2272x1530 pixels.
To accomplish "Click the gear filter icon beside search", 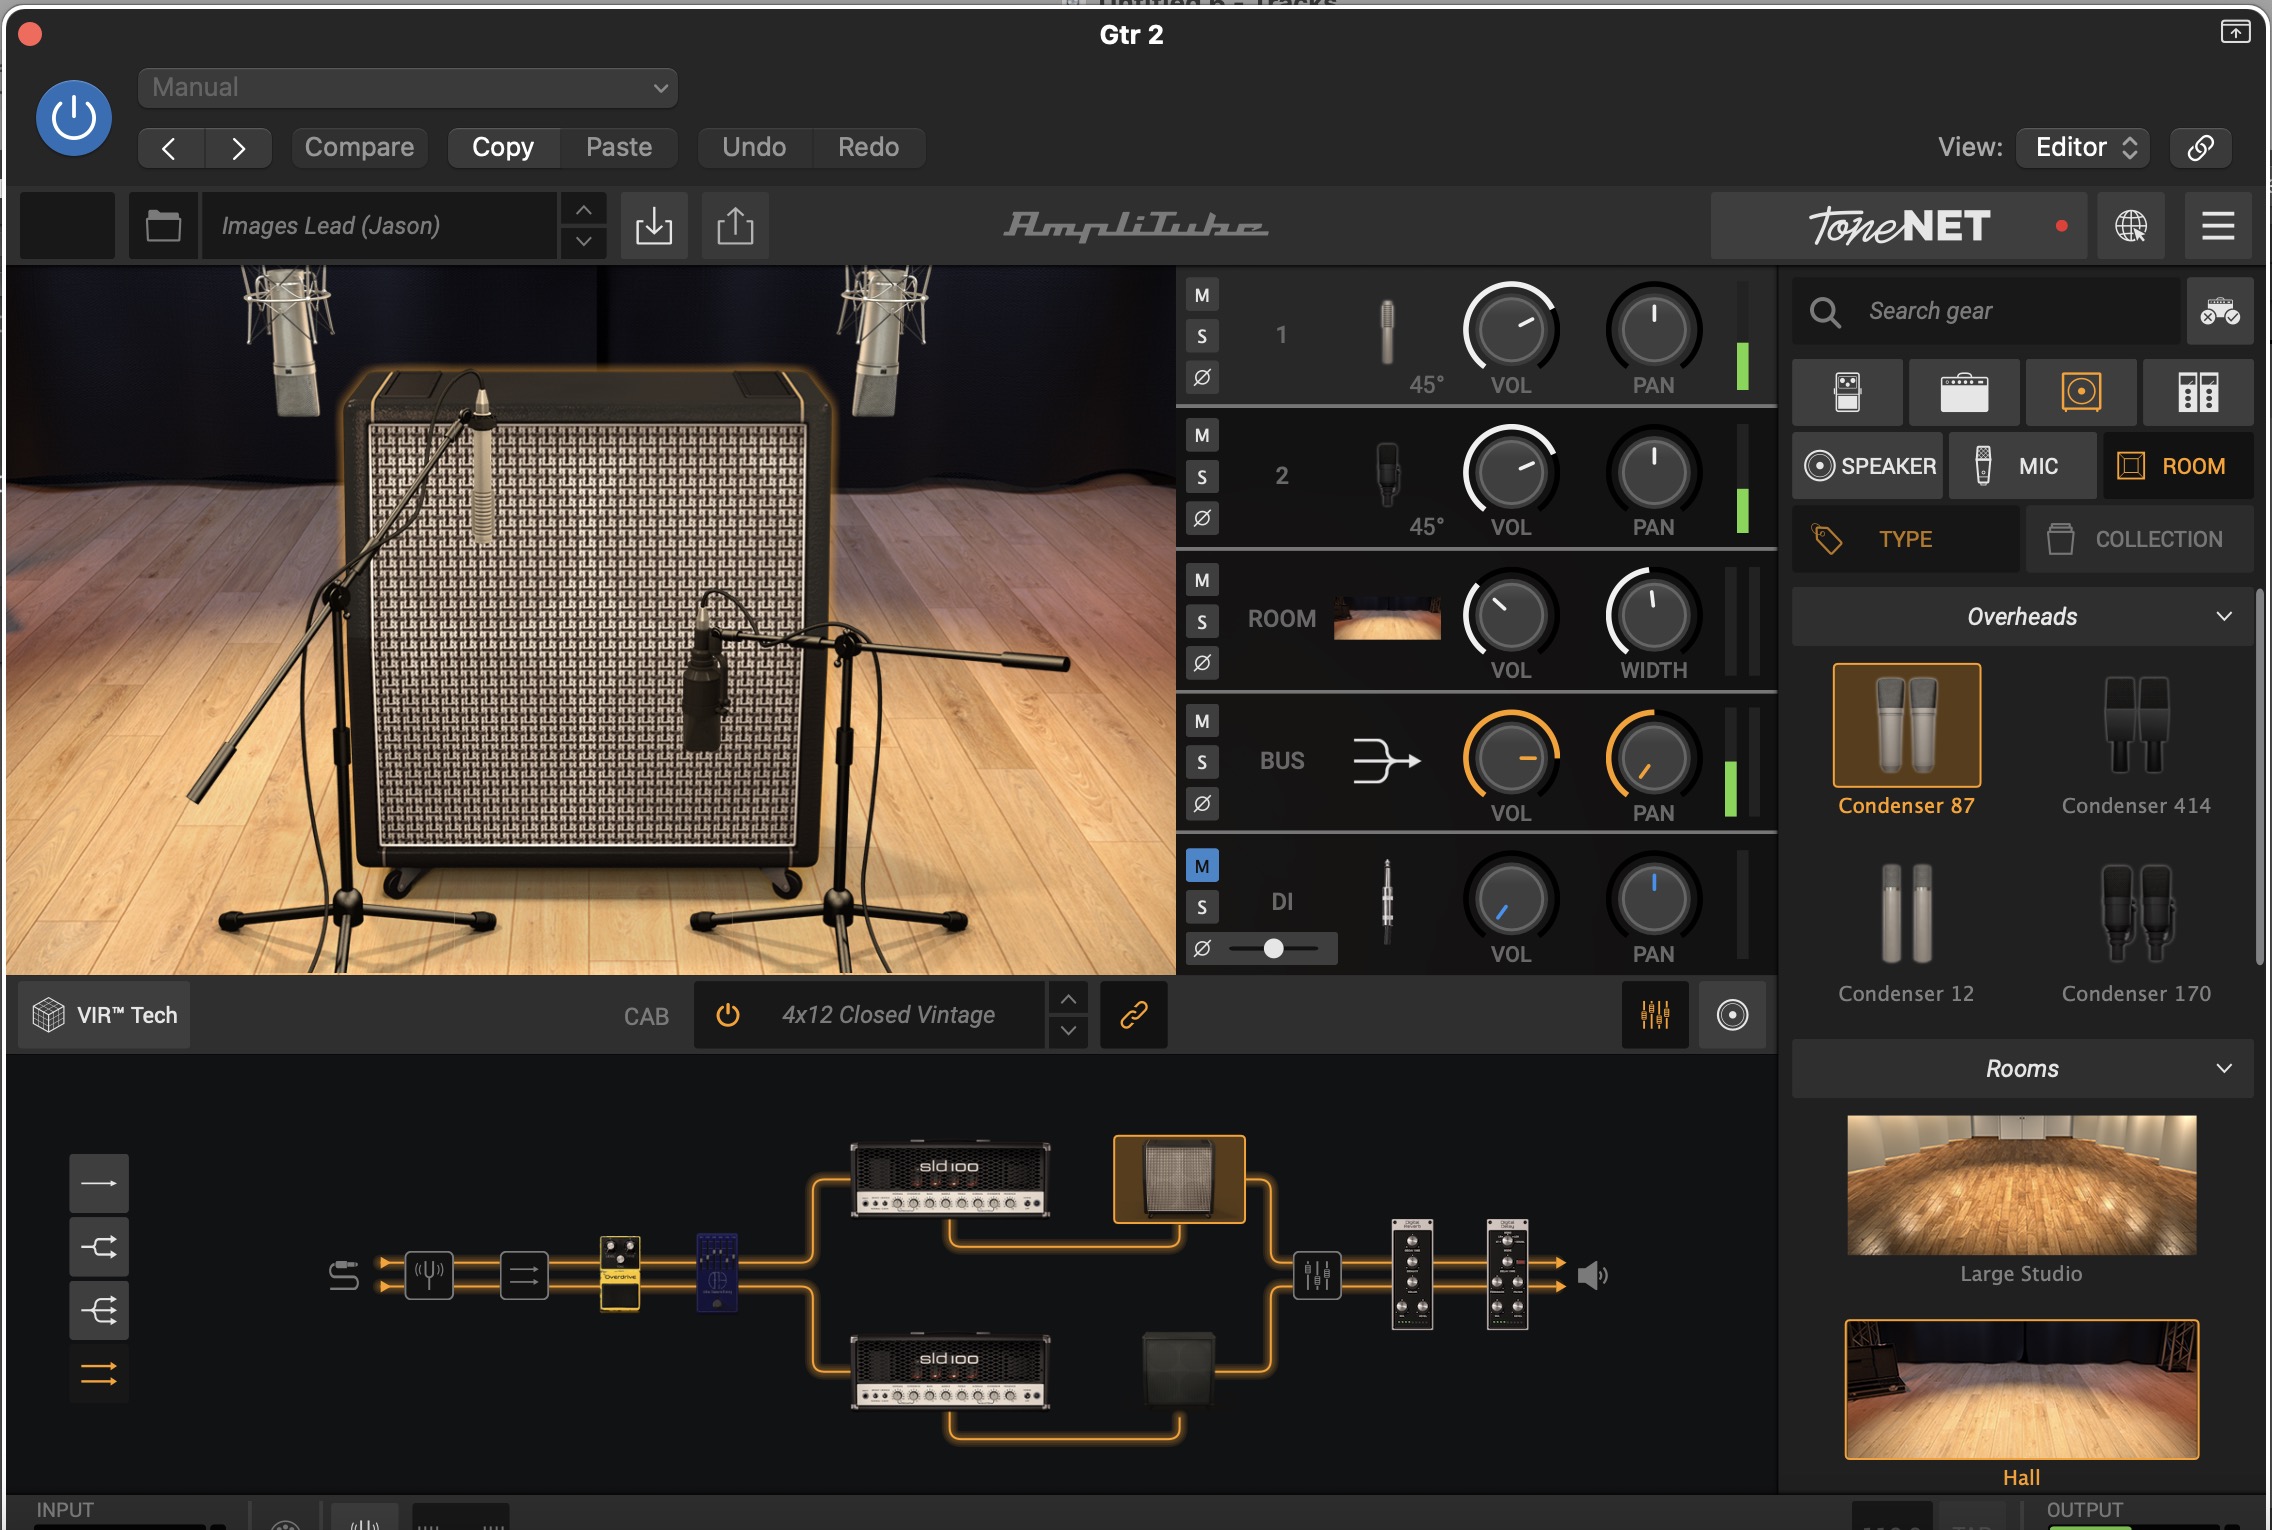I will coord(2219,312).
